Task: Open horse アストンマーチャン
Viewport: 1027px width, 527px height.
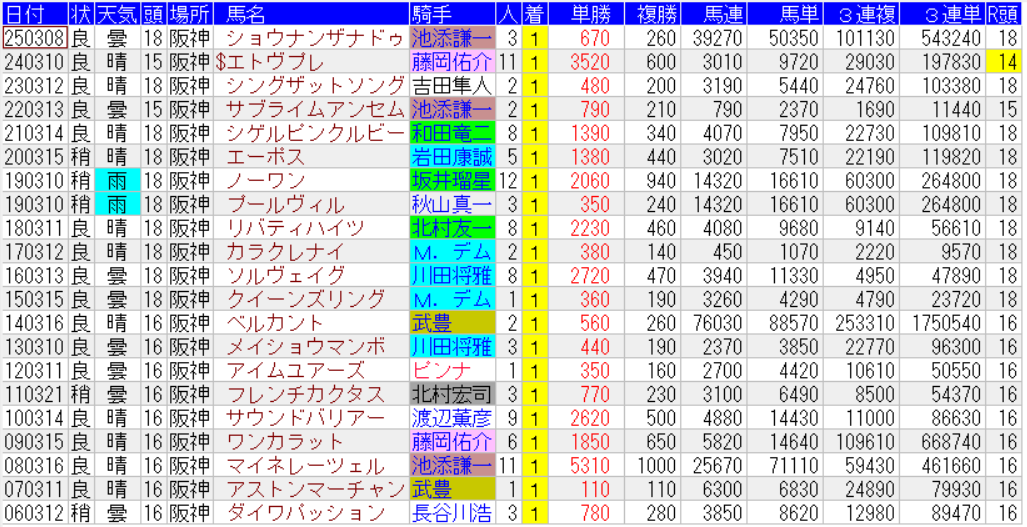Action: point(308,489)
